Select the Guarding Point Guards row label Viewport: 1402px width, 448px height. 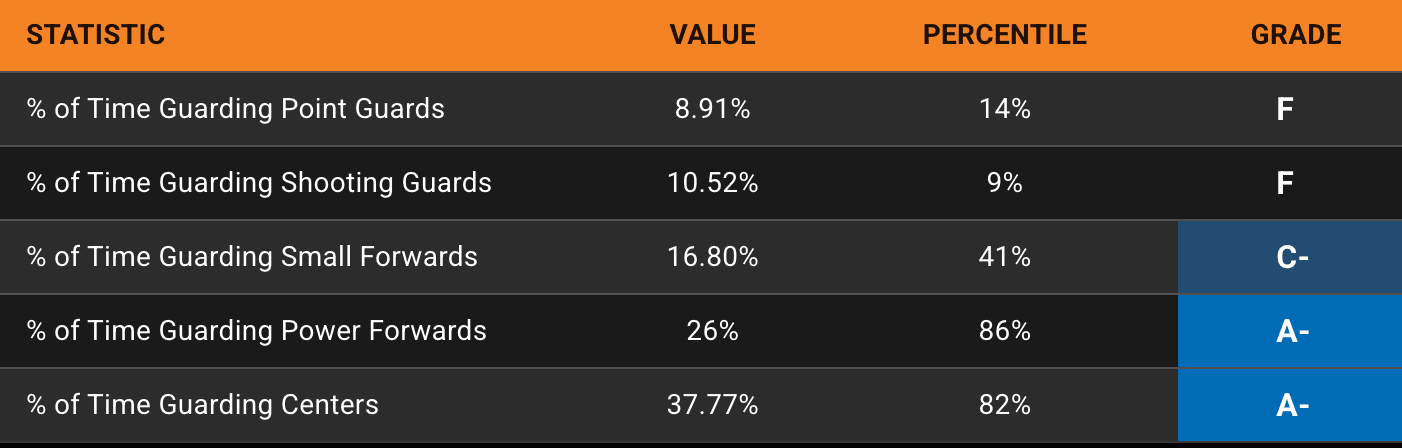coord(235,109)
